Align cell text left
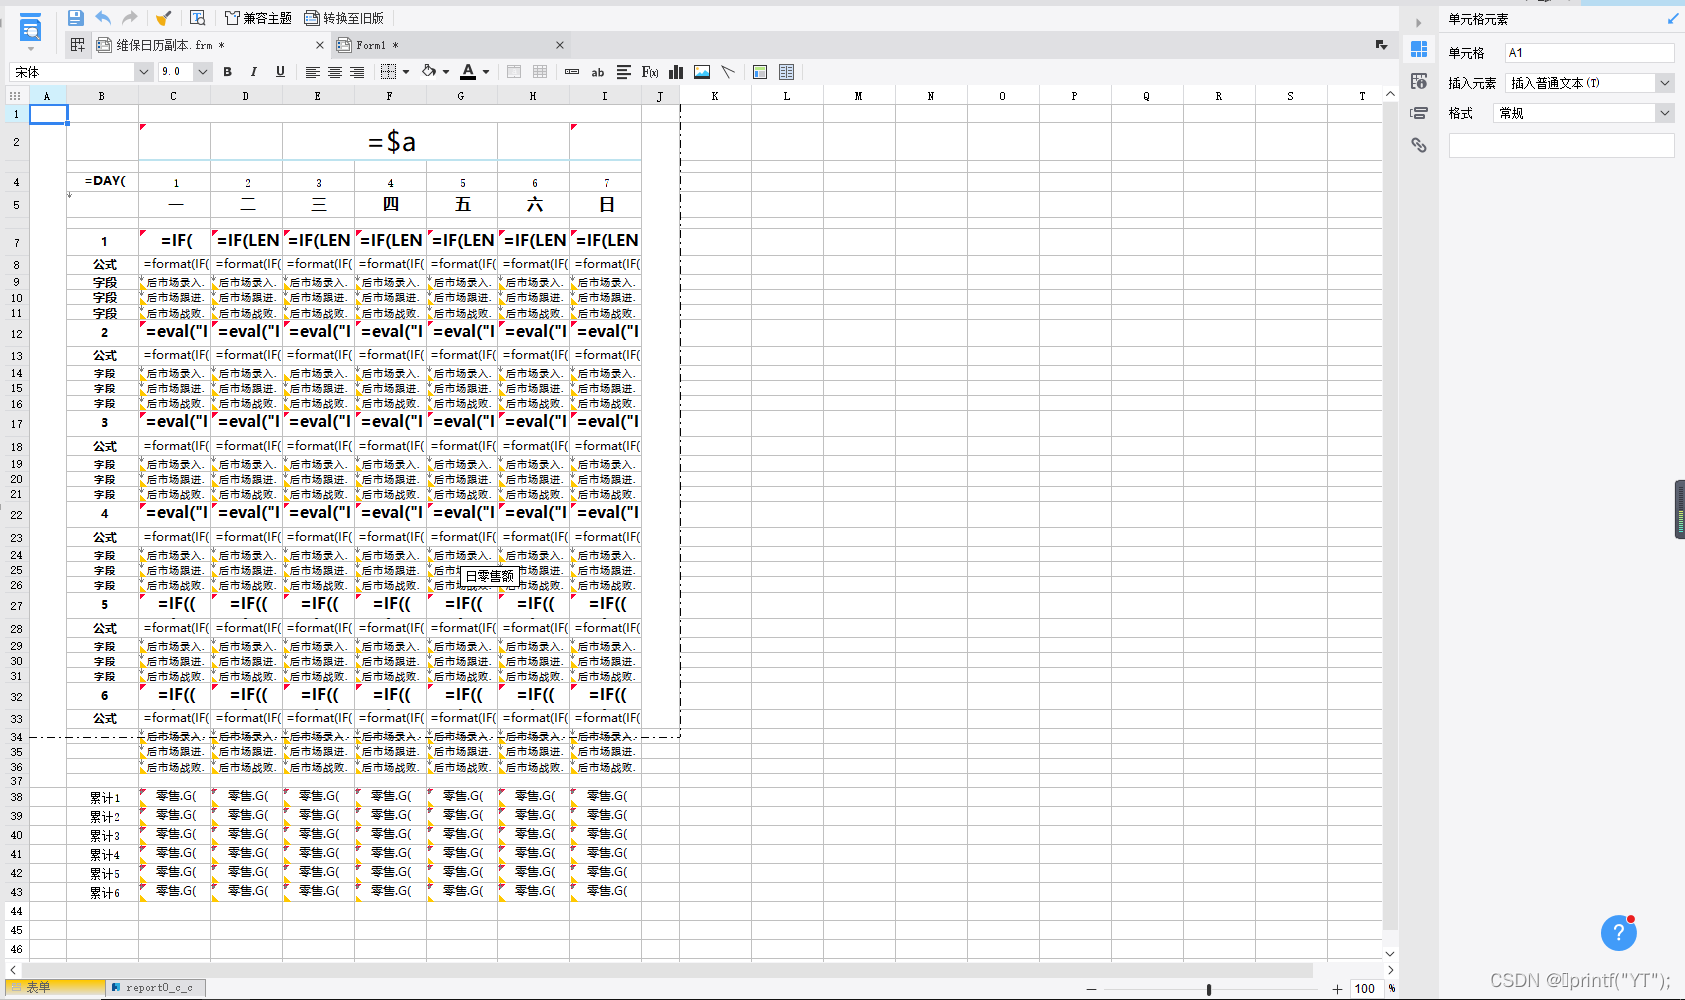The height and width of the screenshot is (1000, 1685). point(313,72)
